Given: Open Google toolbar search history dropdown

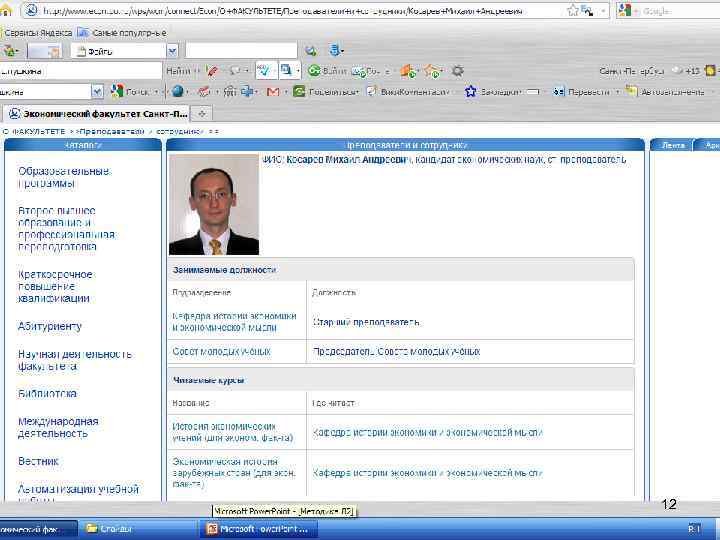Looking at the screenshot, I should [97, 92].
